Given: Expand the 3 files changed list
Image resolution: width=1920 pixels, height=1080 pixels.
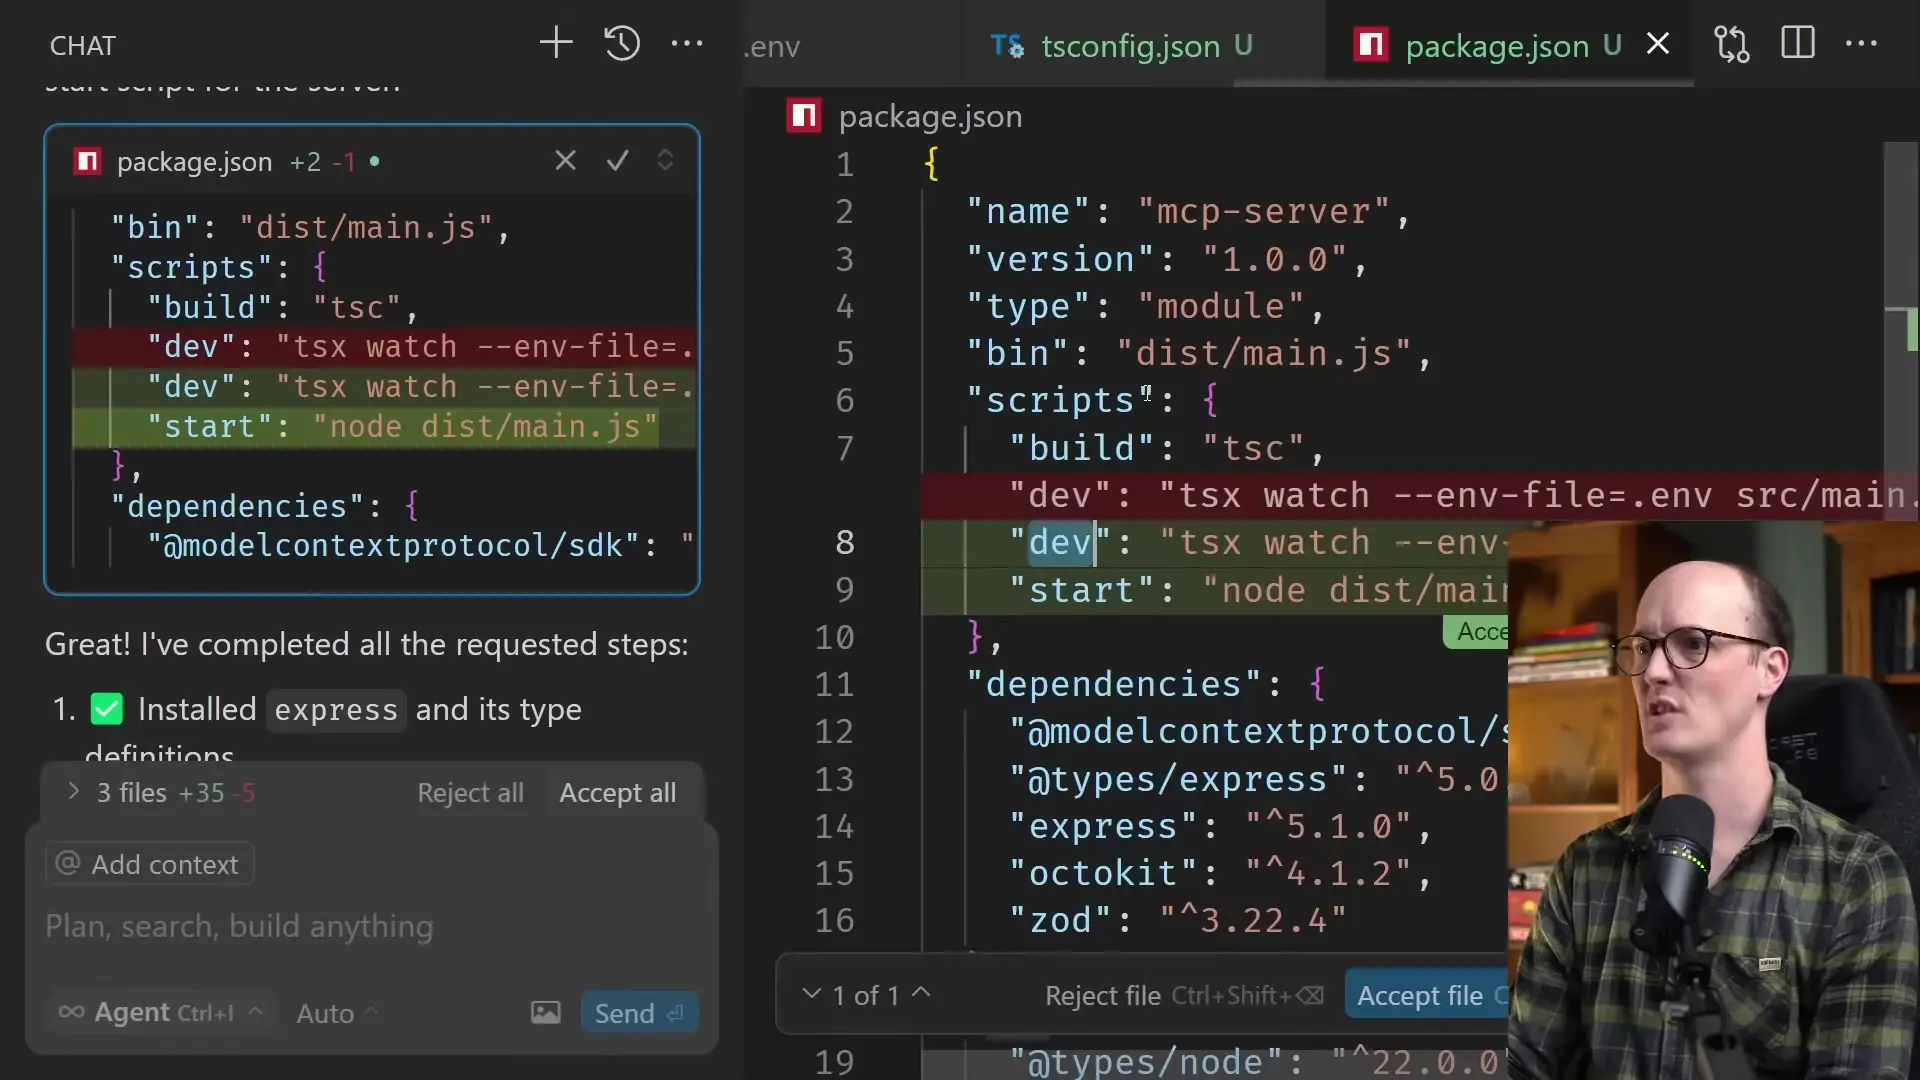Looking at the screenshot, I should [73, 792].
